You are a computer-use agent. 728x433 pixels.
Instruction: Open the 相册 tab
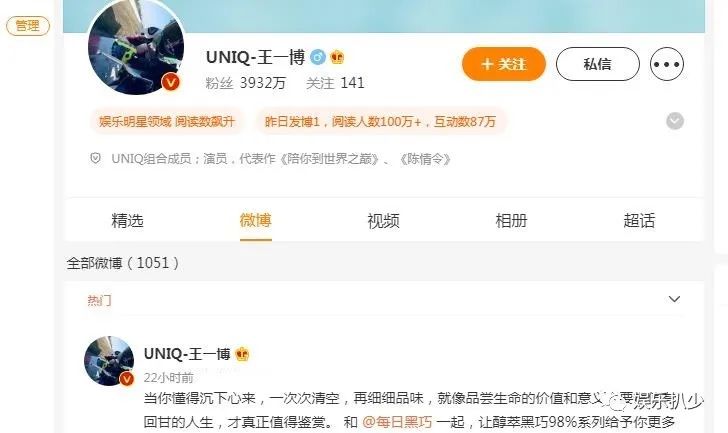coord(511,220)
